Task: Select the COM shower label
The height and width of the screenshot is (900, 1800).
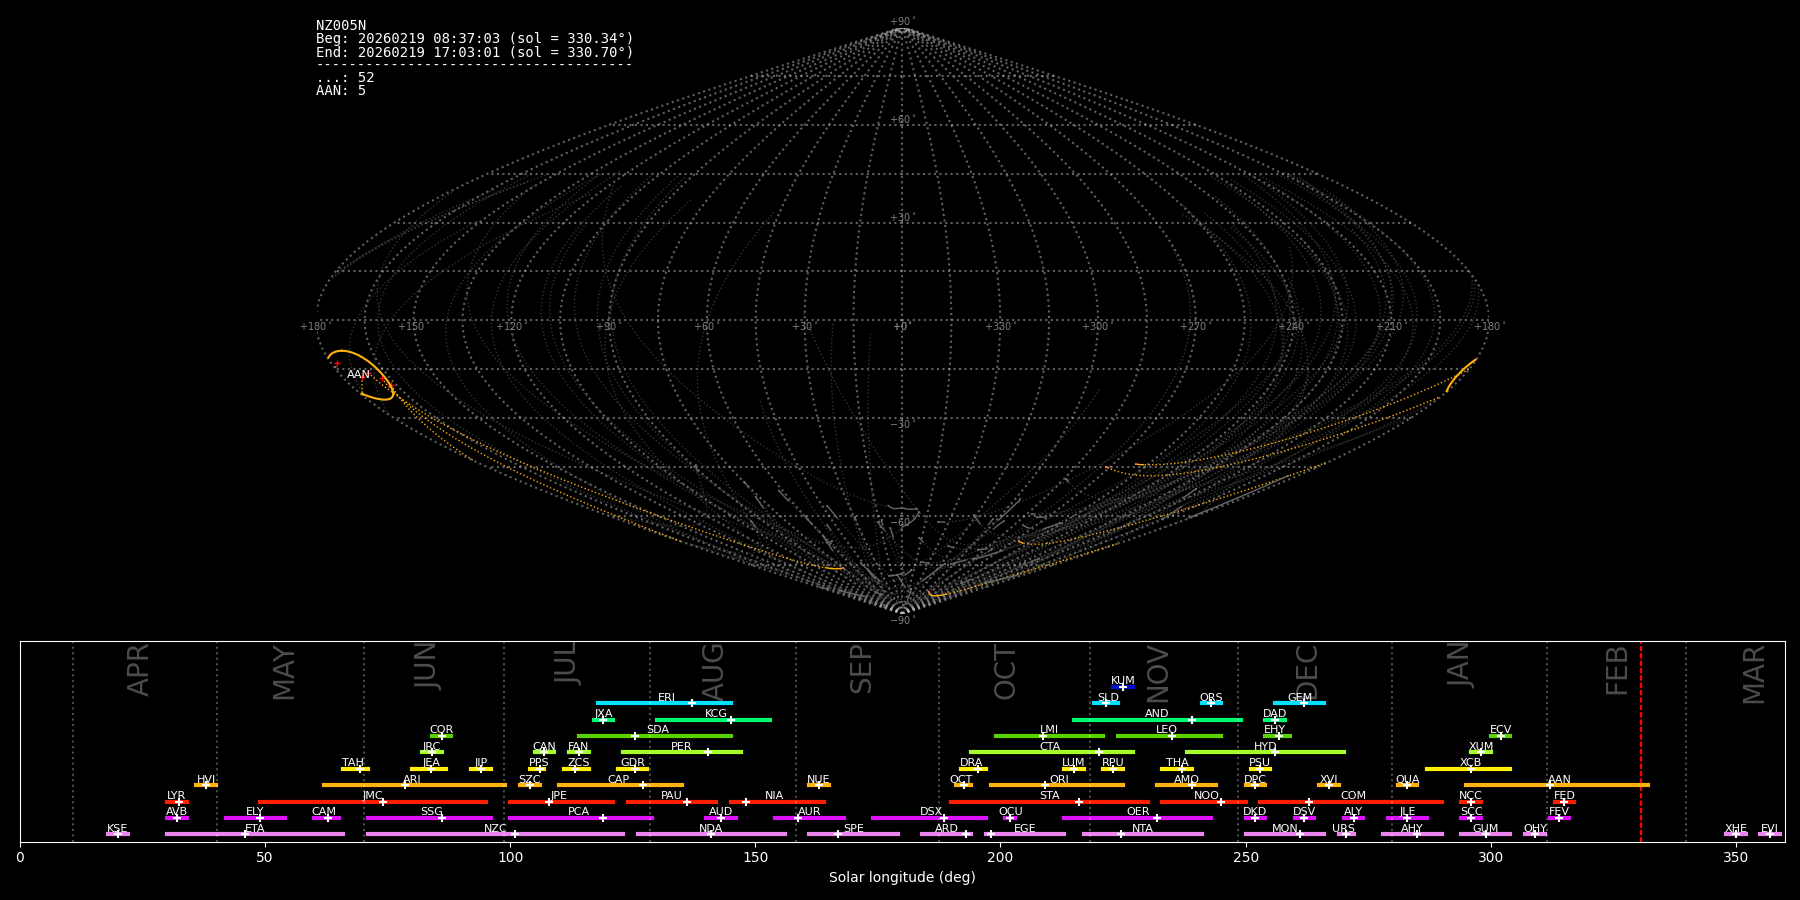Action: click(x=1353, y=796)
